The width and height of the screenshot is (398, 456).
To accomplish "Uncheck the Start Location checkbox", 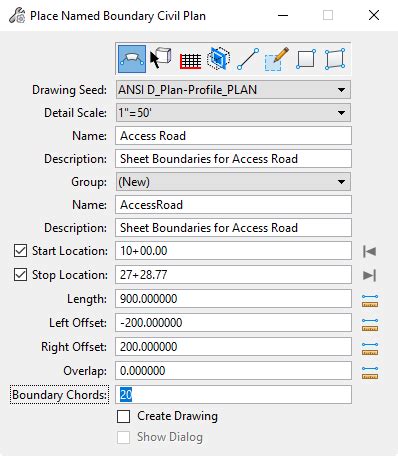I will point(20,251).
